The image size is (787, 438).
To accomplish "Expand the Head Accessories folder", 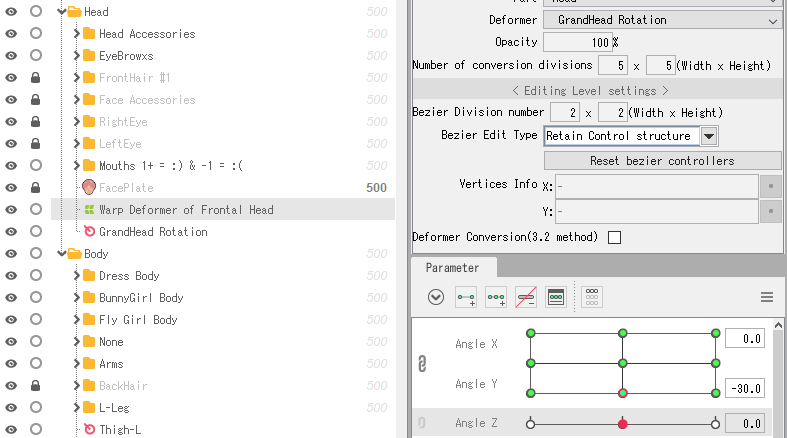I will [x=77, y=34].
